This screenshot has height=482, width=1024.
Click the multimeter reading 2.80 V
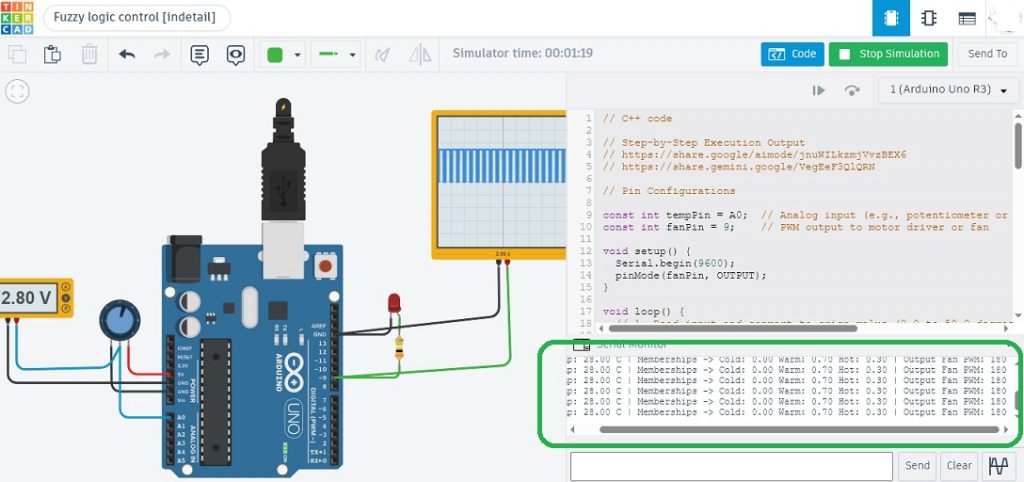pyautogui.click(x=27, y=298)
